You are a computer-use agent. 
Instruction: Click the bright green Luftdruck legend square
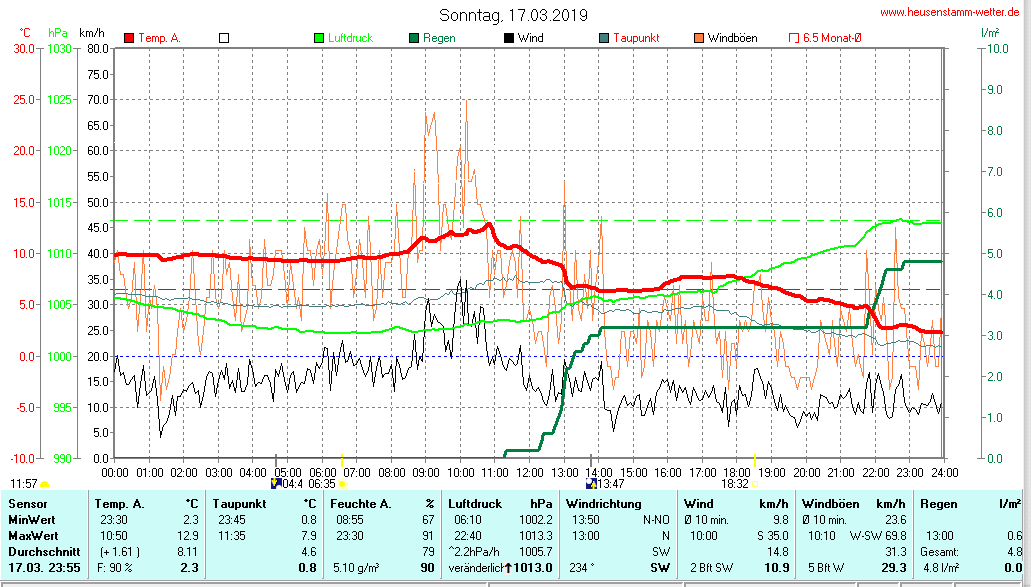(320, 38)
